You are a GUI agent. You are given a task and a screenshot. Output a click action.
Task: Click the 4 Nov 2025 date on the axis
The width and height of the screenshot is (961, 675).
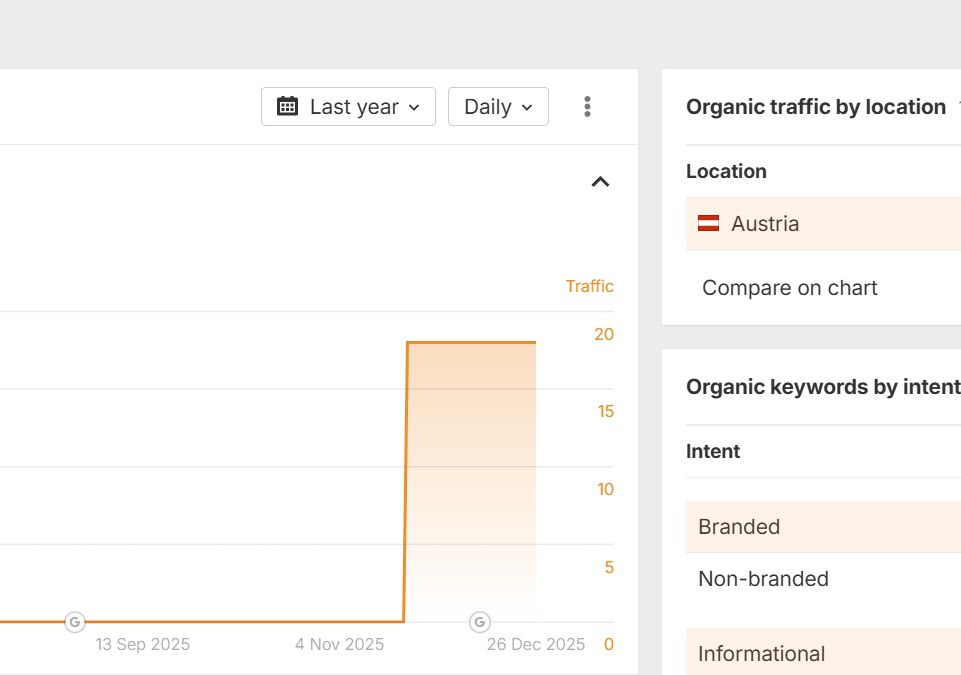click(x=339, y=644)
